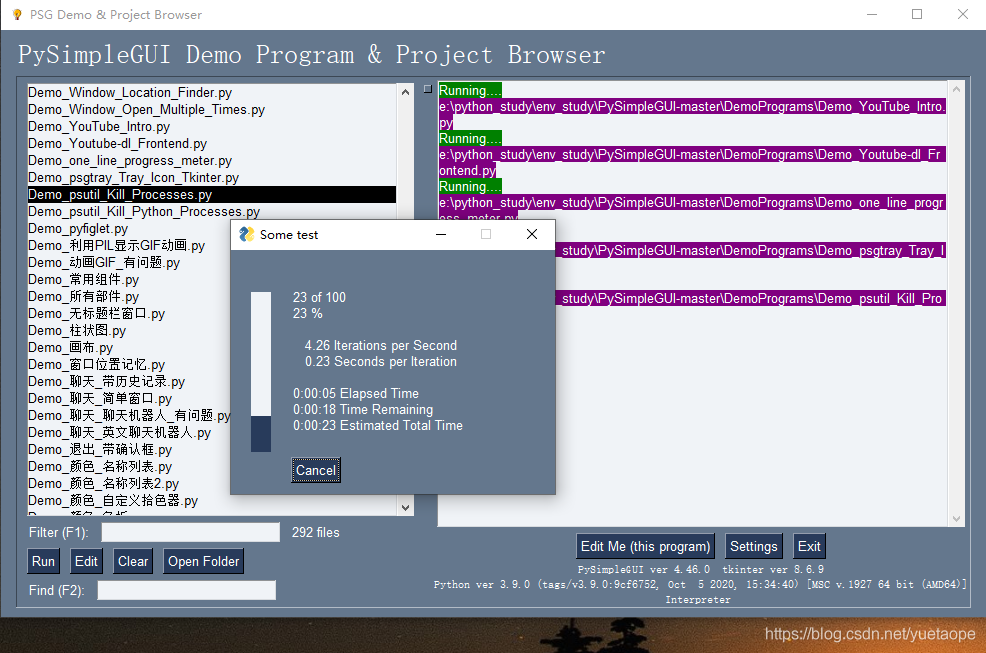Select Demo_画布.py
The width and height of the screenshot is (986, 653).
129,347
